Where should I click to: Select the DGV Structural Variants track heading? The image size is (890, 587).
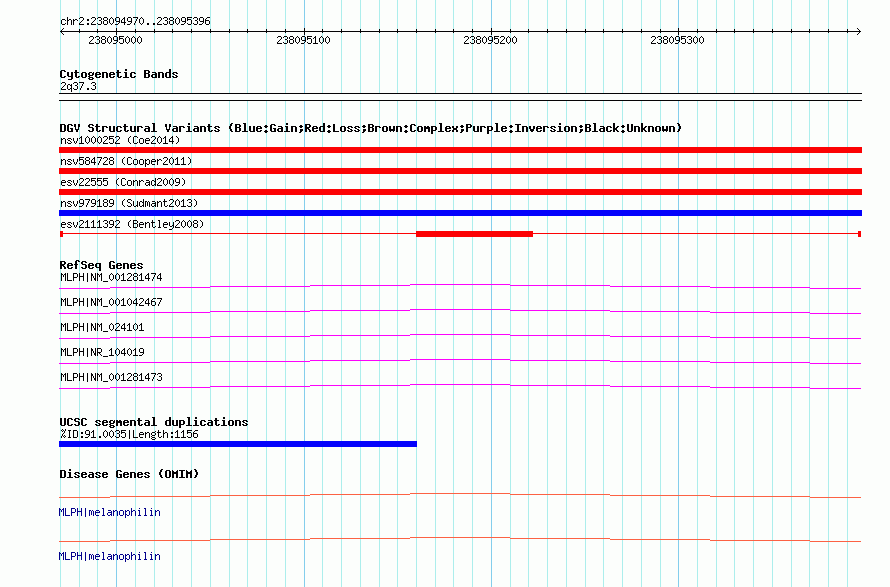tap(371, 128)
